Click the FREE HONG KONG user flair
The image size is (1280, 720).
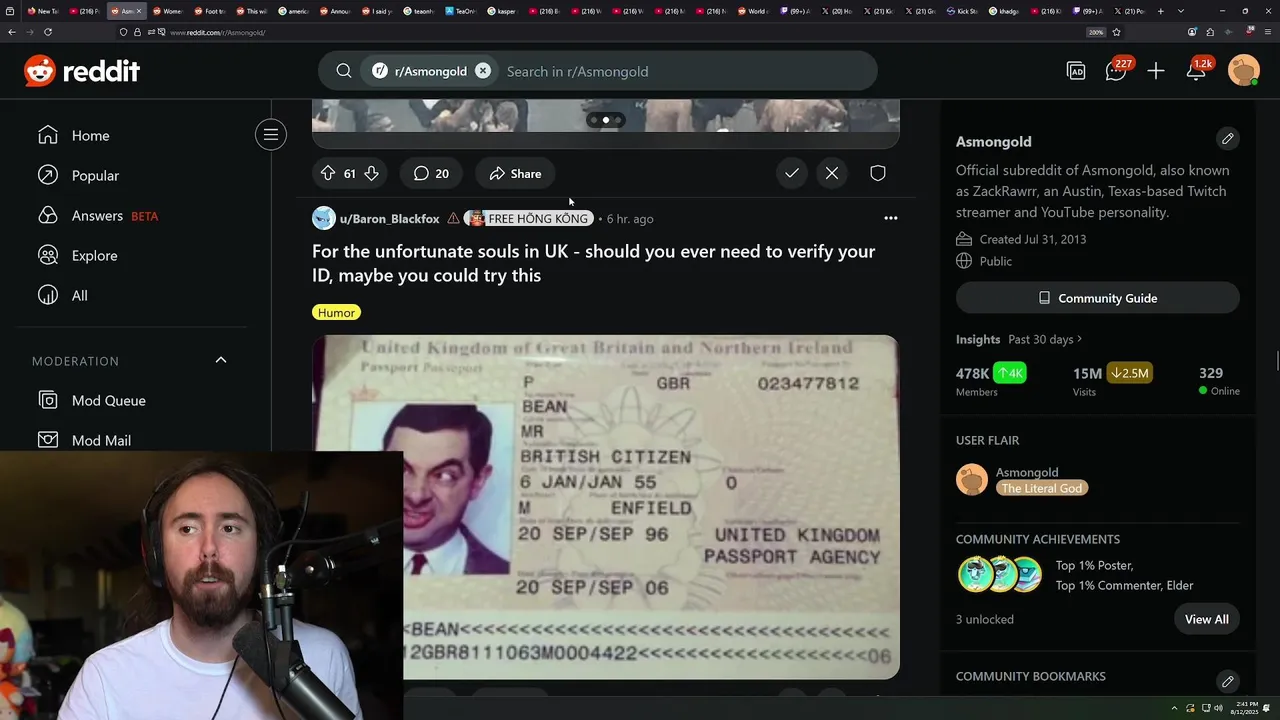529,218
